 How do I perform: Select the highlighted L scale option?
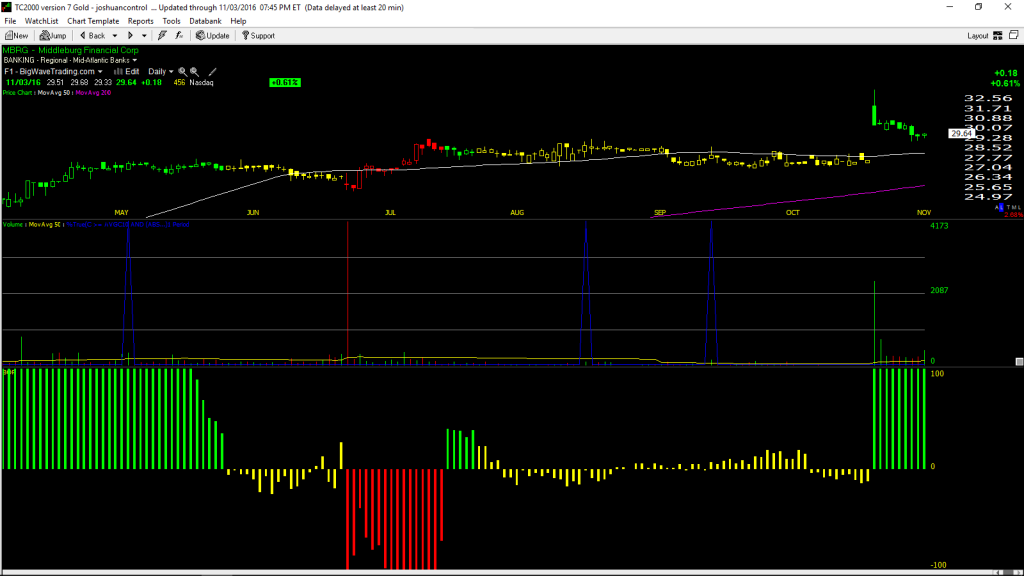point(1002,207)
